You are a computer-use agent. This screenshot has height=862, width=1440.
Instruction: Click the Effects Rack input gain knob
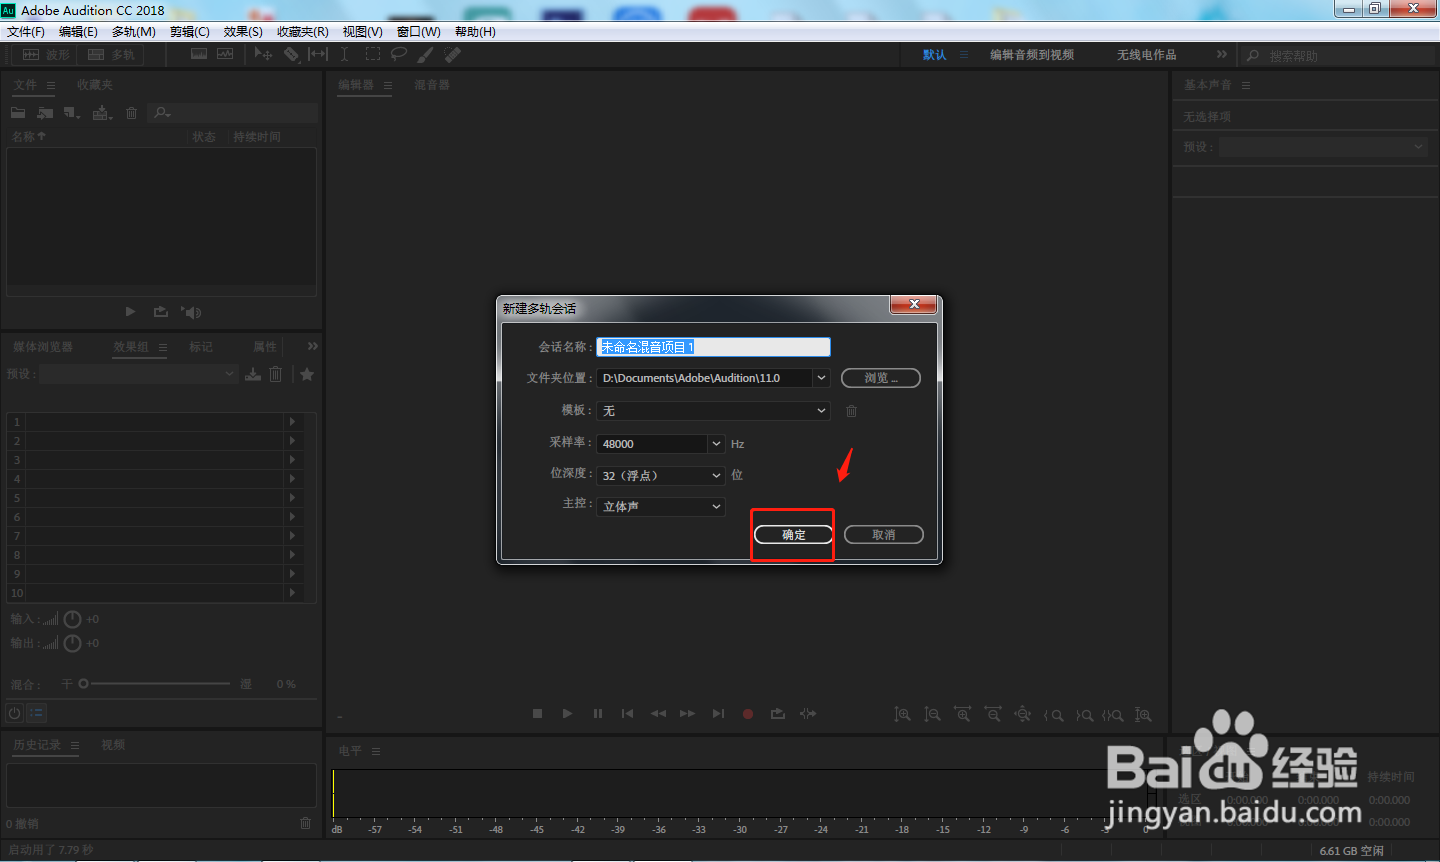click(x=72, y=619)
